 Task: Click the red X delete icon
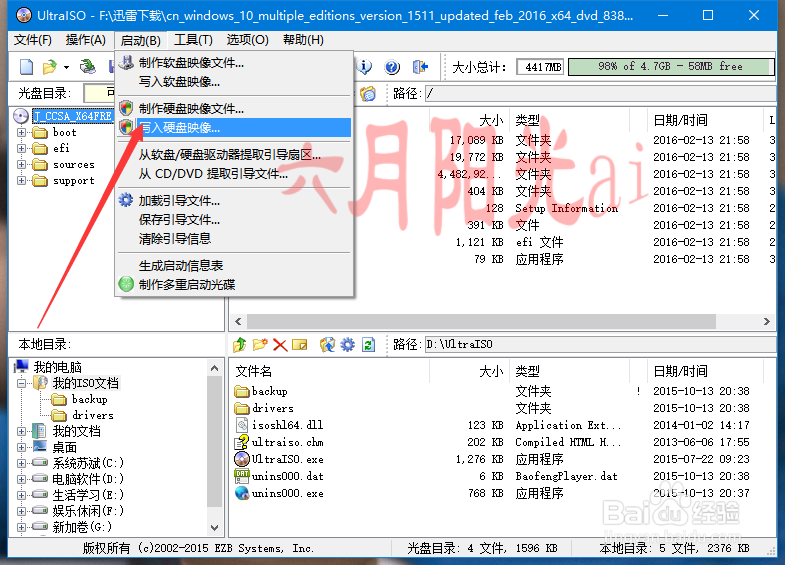coord(280,345)
